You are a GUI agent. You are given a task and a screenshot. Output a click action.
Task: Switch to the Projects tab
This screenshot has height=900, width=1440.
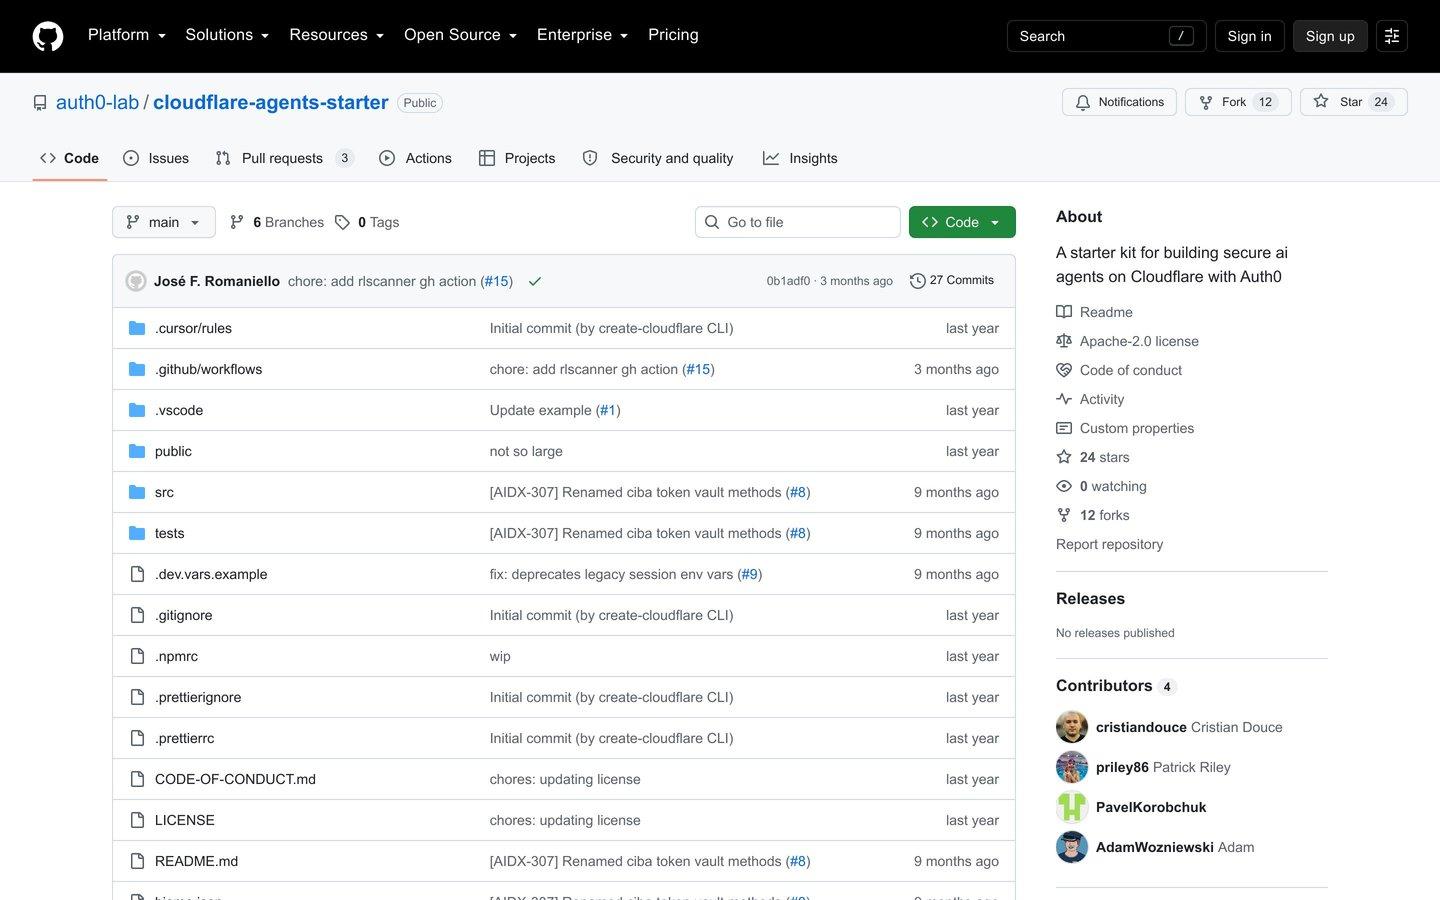tap(517, 158)
